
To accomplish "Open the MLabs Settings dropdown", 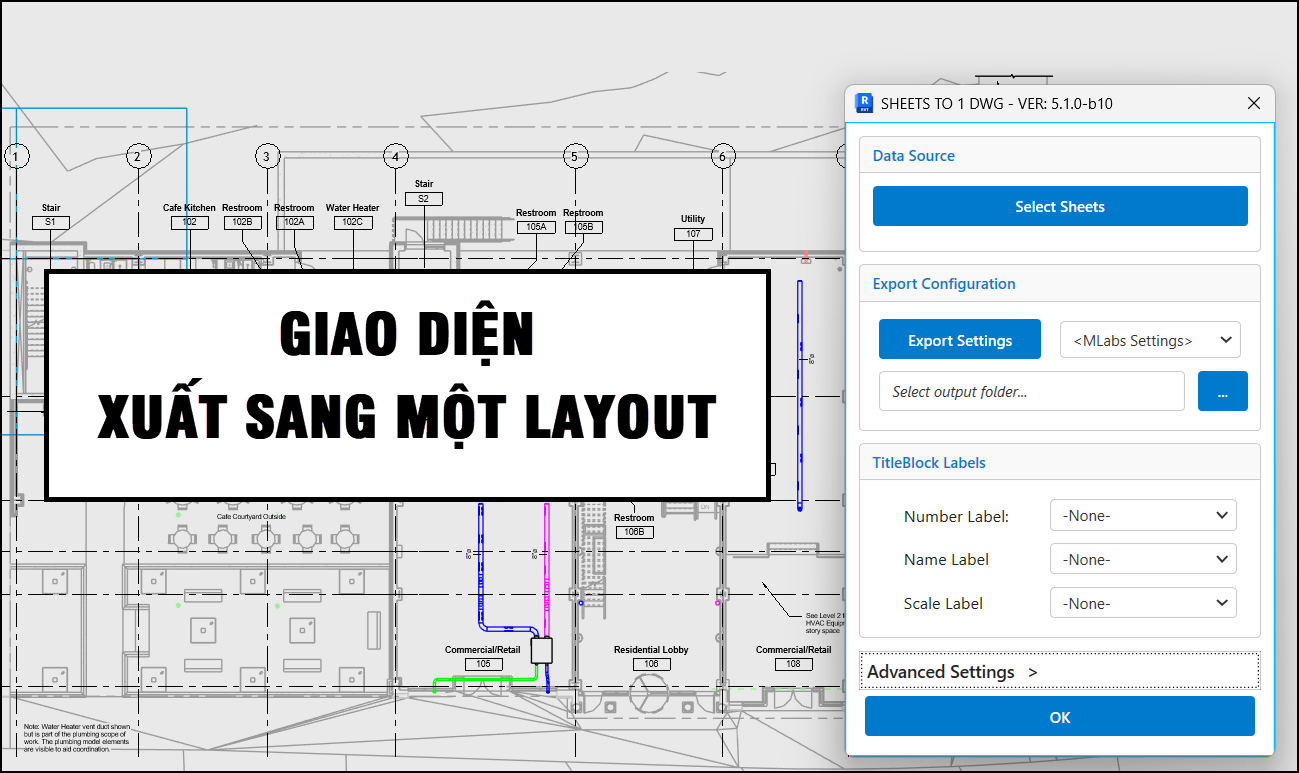I will [1150, 340].
